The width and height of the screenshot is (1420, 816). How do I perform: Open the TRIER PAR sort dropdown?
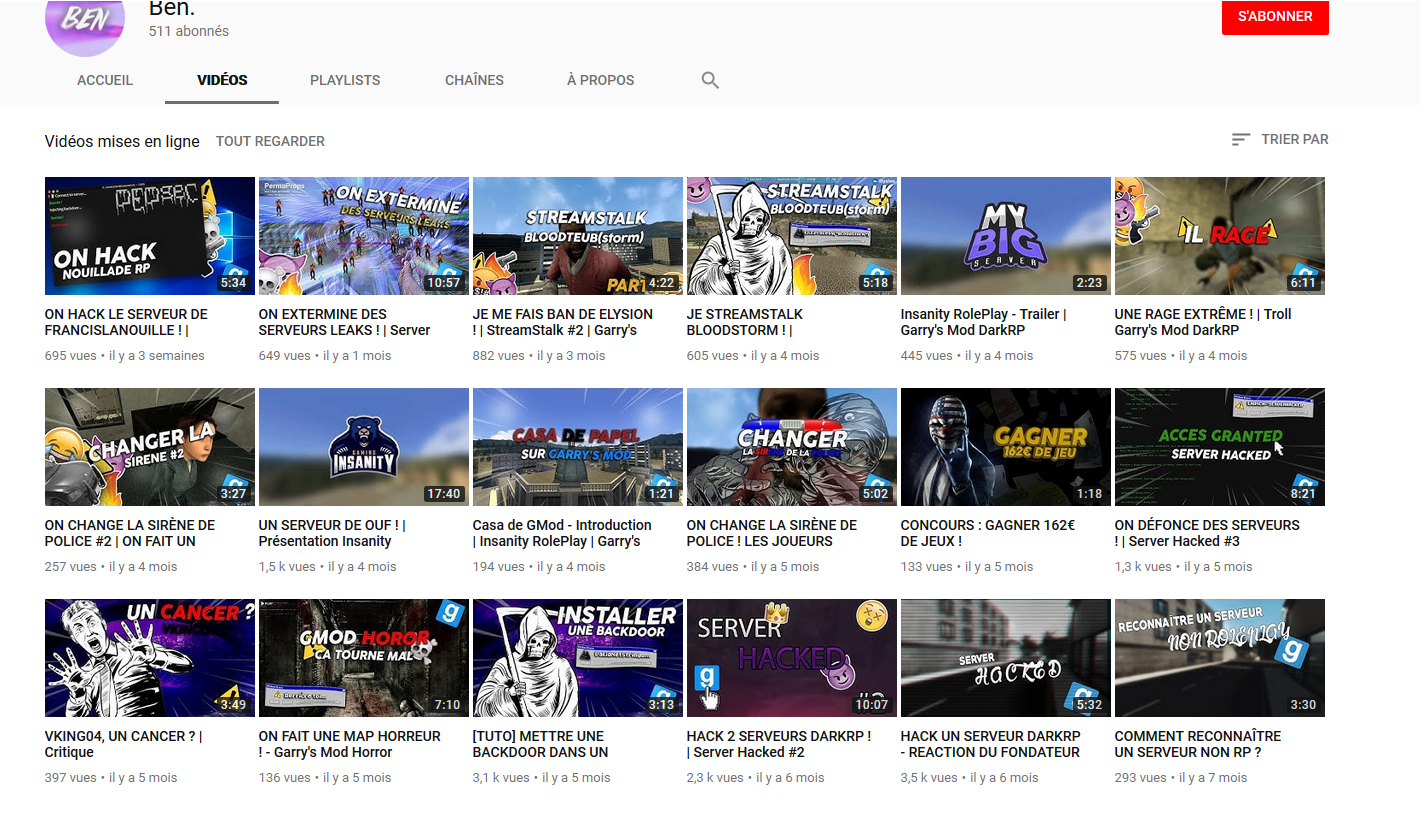(x=1280, y=140)
